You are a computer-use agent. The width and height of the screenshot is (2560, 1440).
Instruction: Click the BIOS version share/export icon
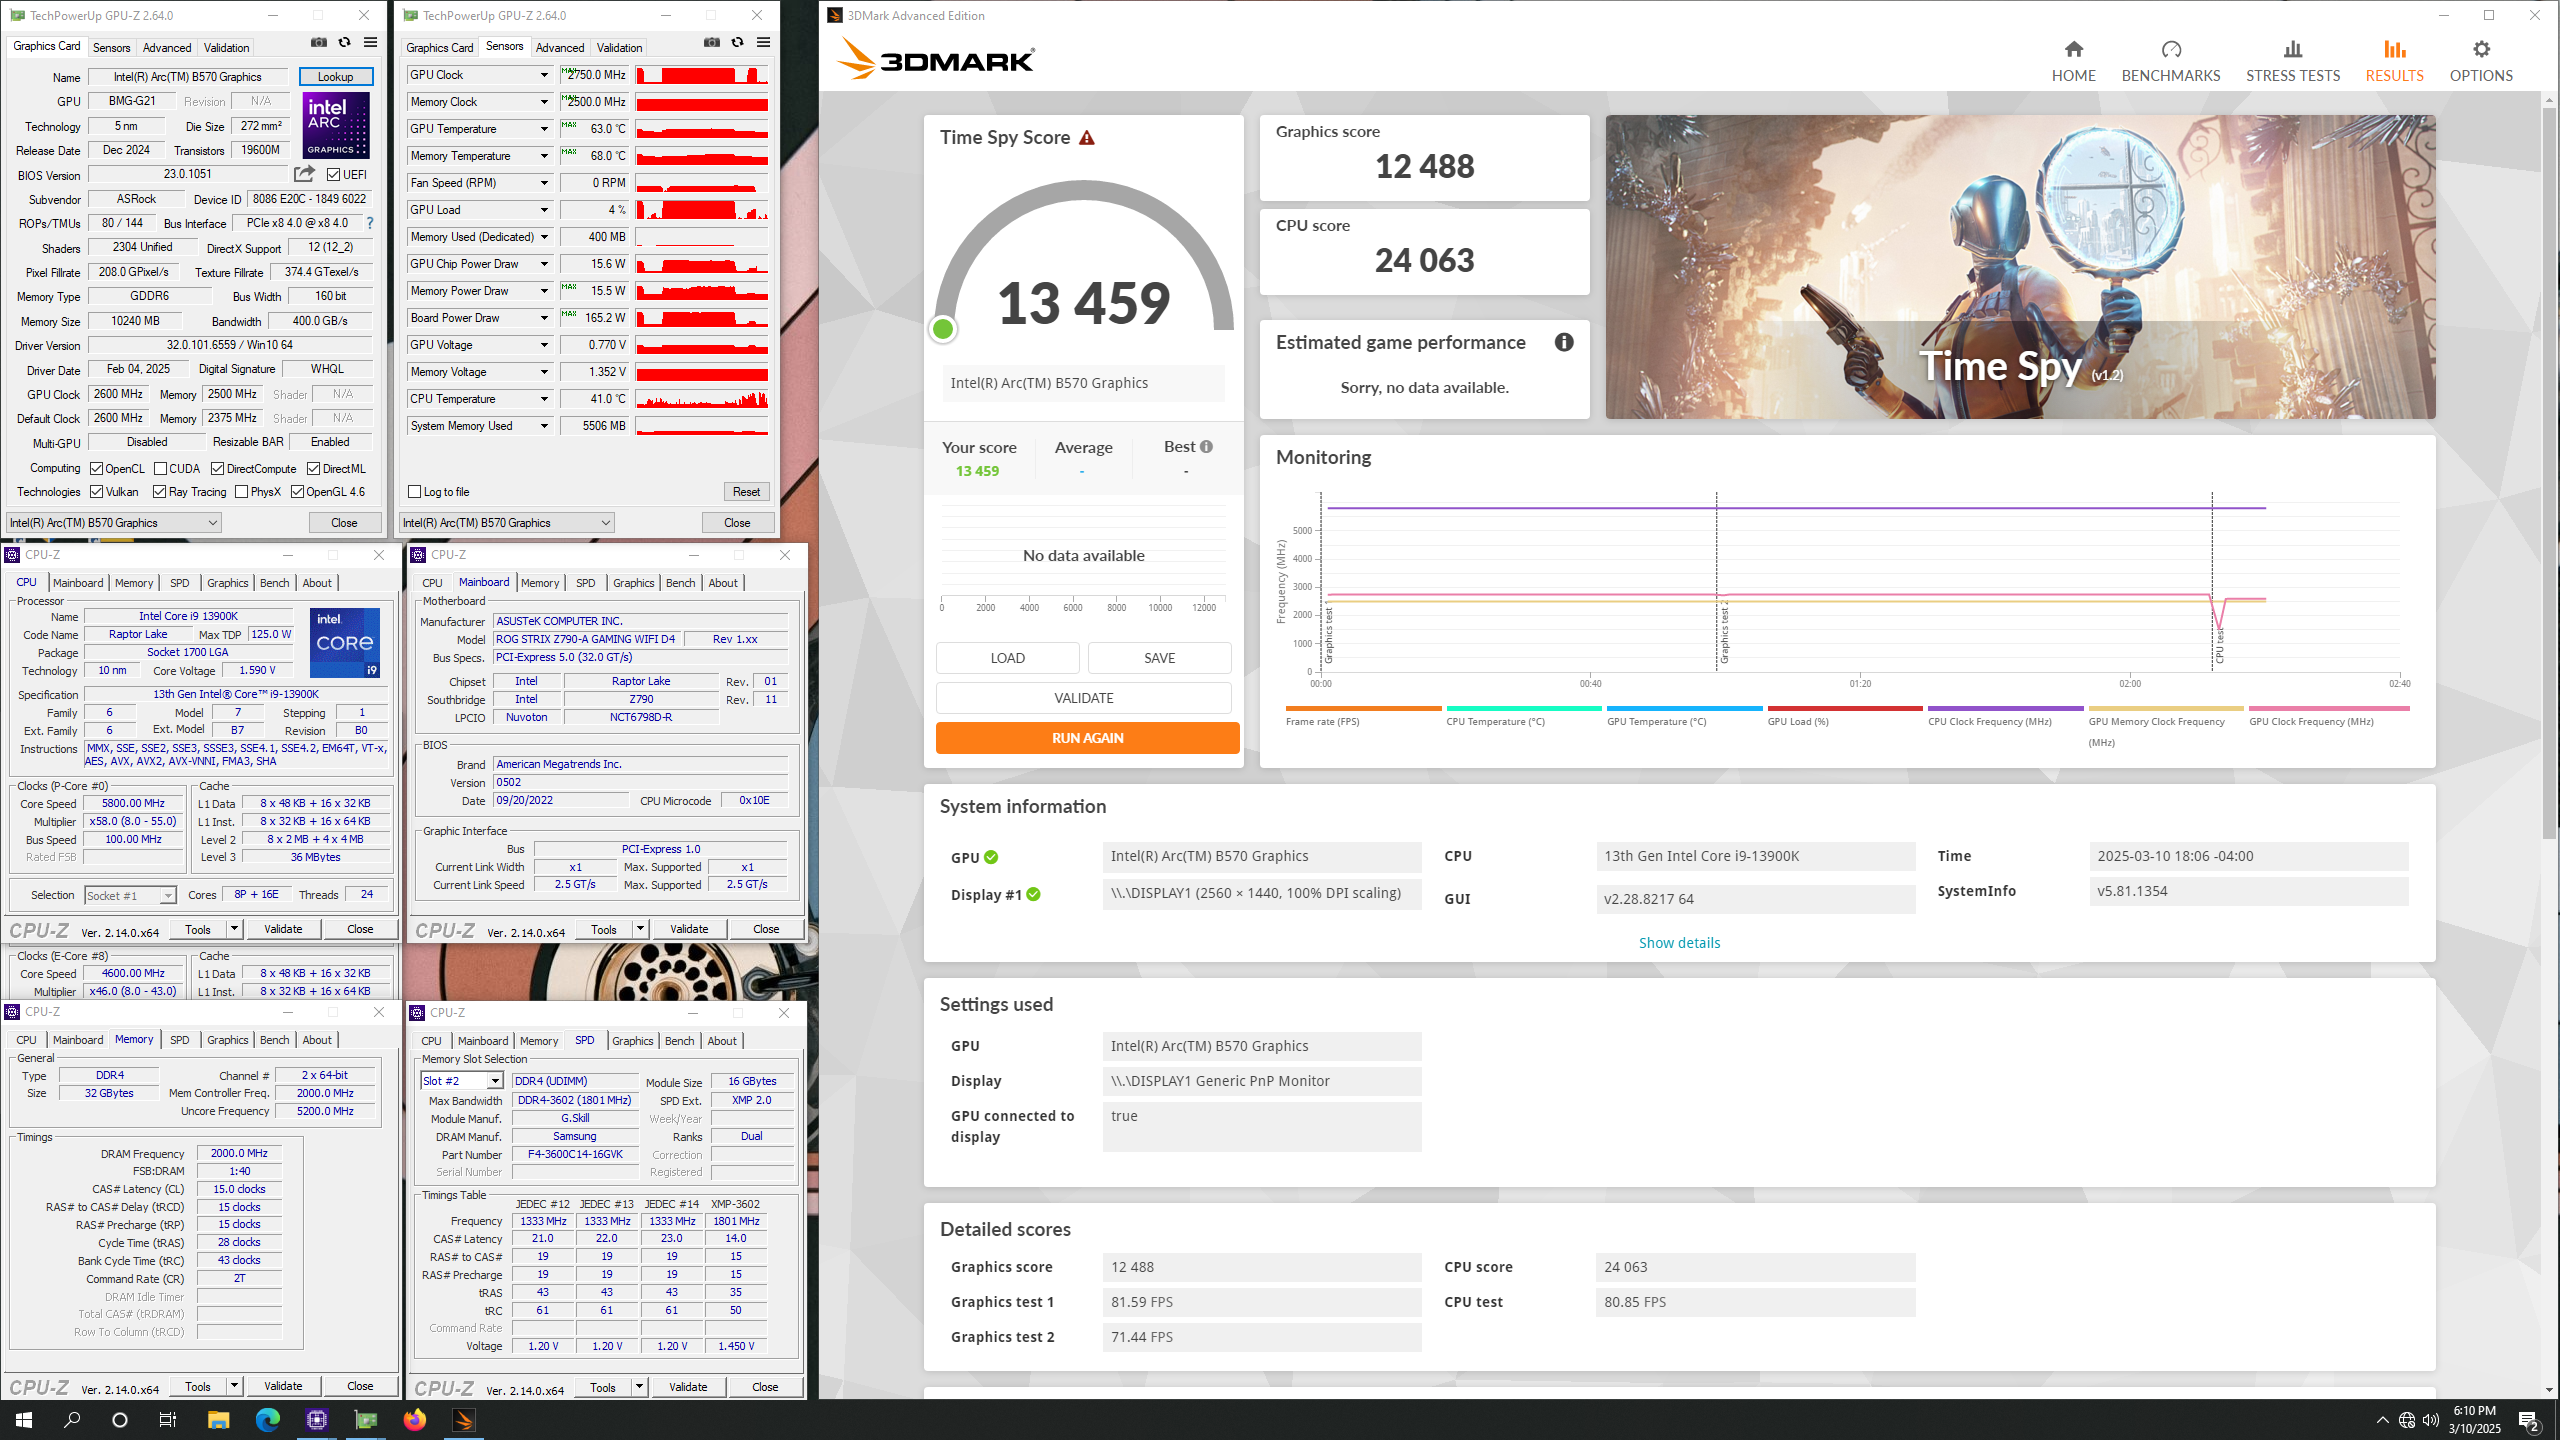click(x=304, y=174)
